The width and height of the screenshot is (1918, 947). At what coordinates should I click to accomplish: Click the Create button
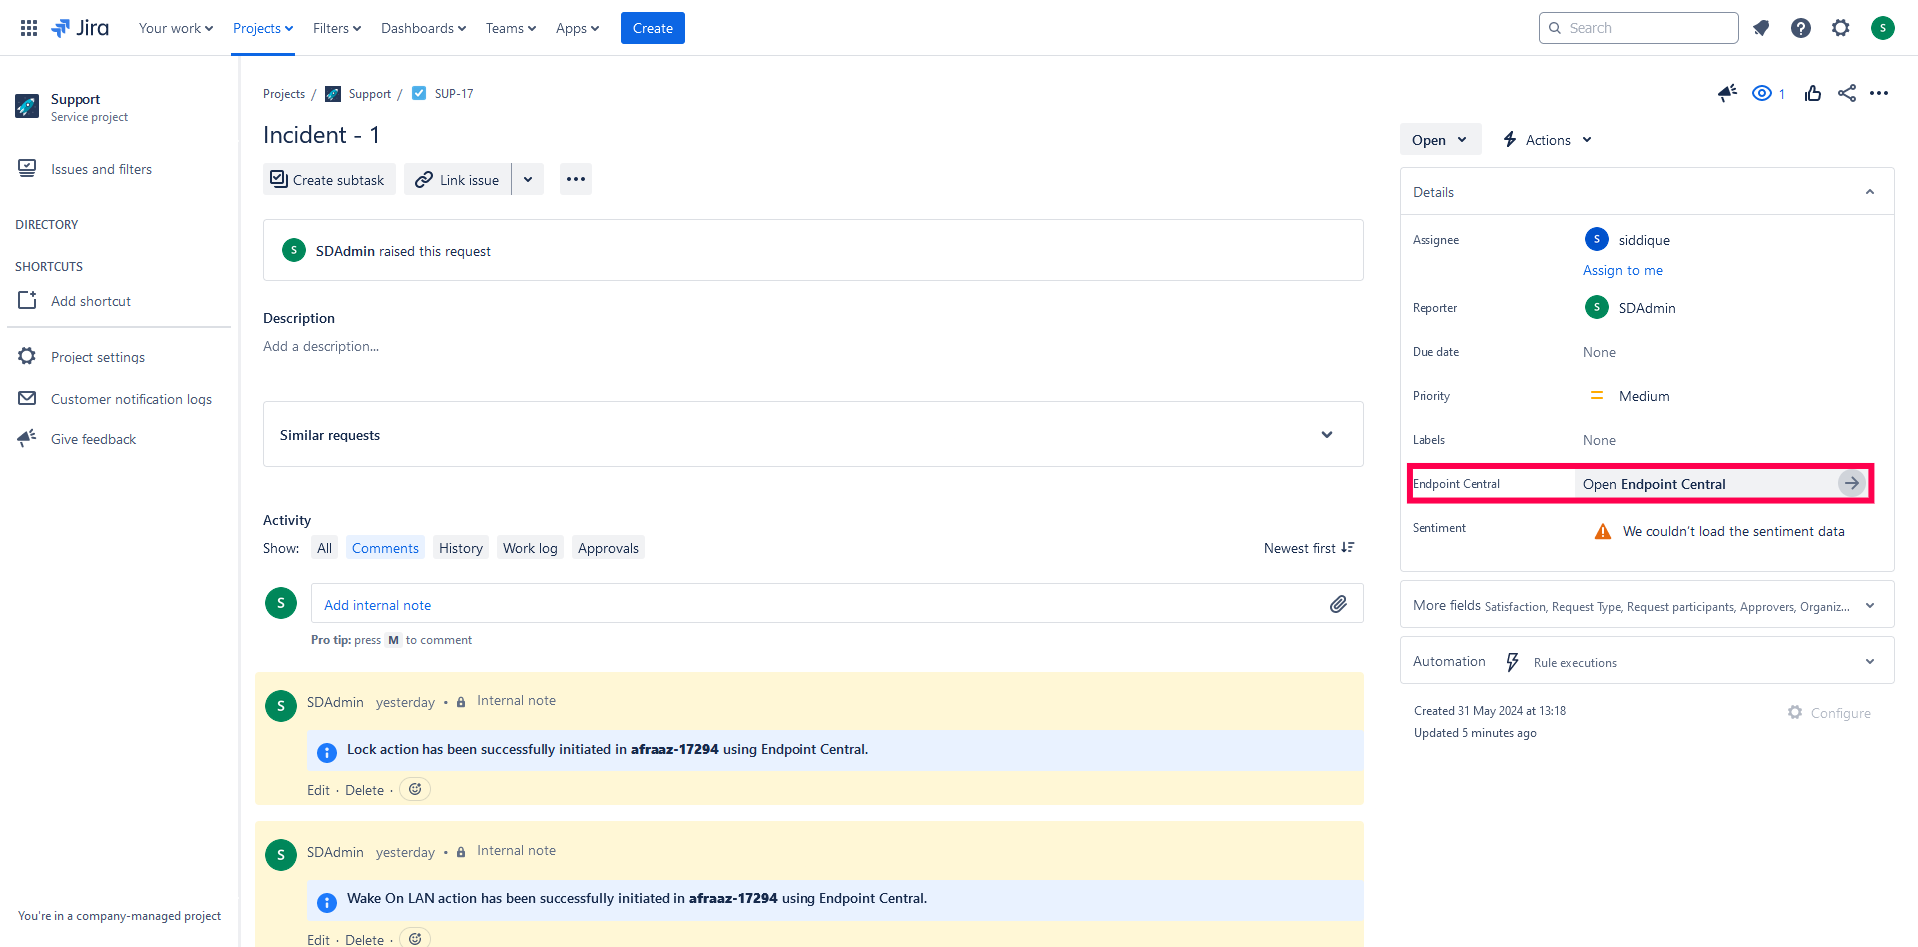coord(652,28)
